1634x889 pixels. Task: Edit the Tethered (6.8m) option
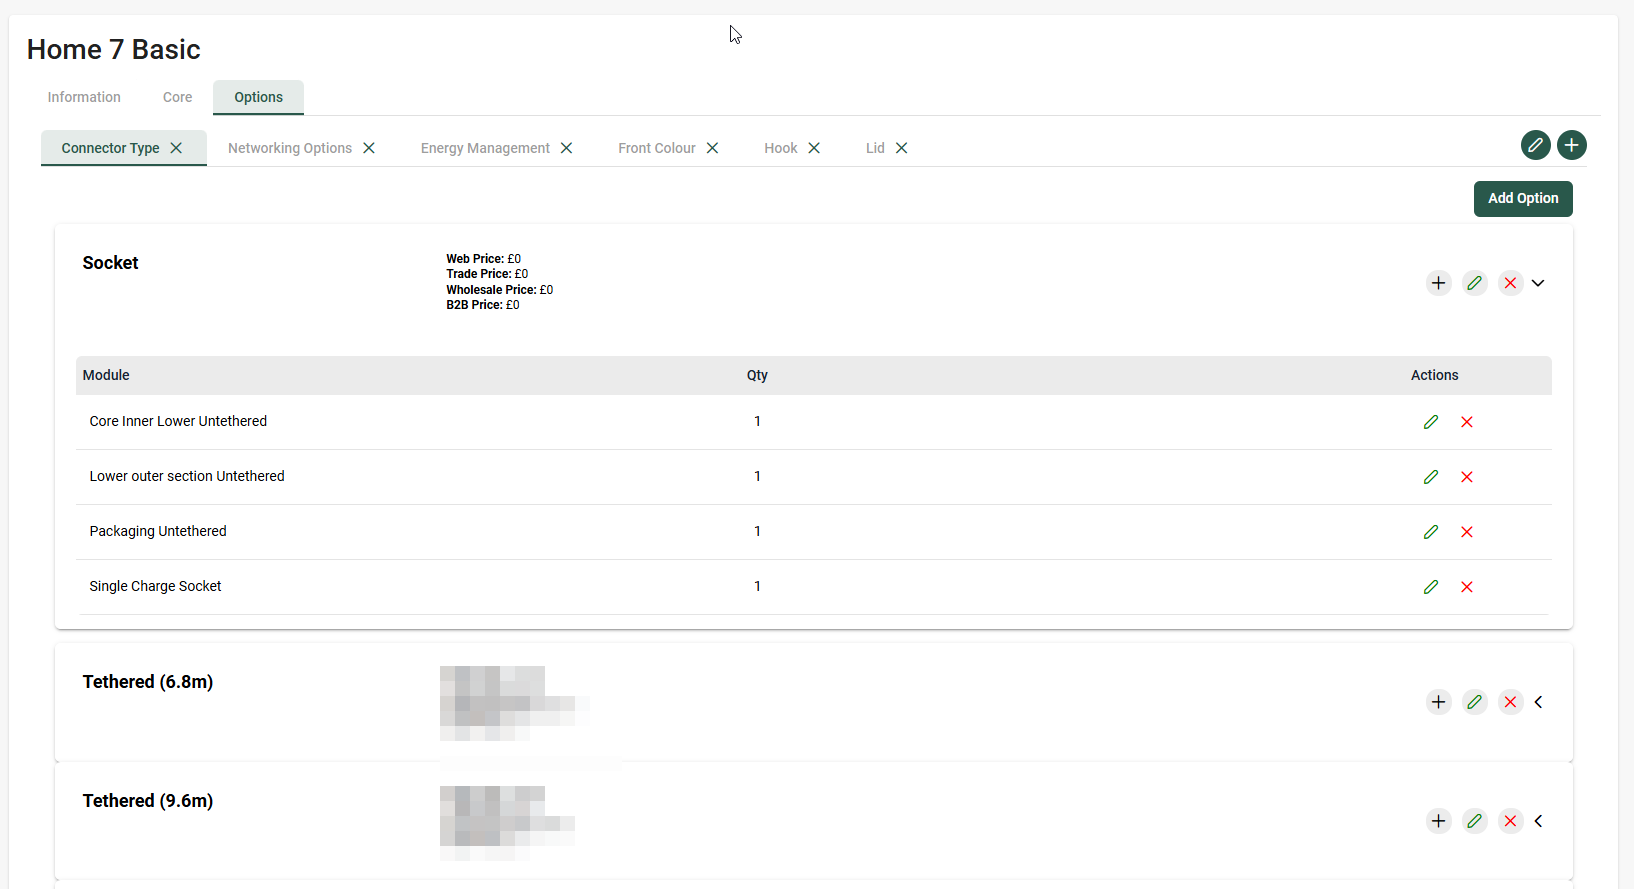pos(1474,702)
